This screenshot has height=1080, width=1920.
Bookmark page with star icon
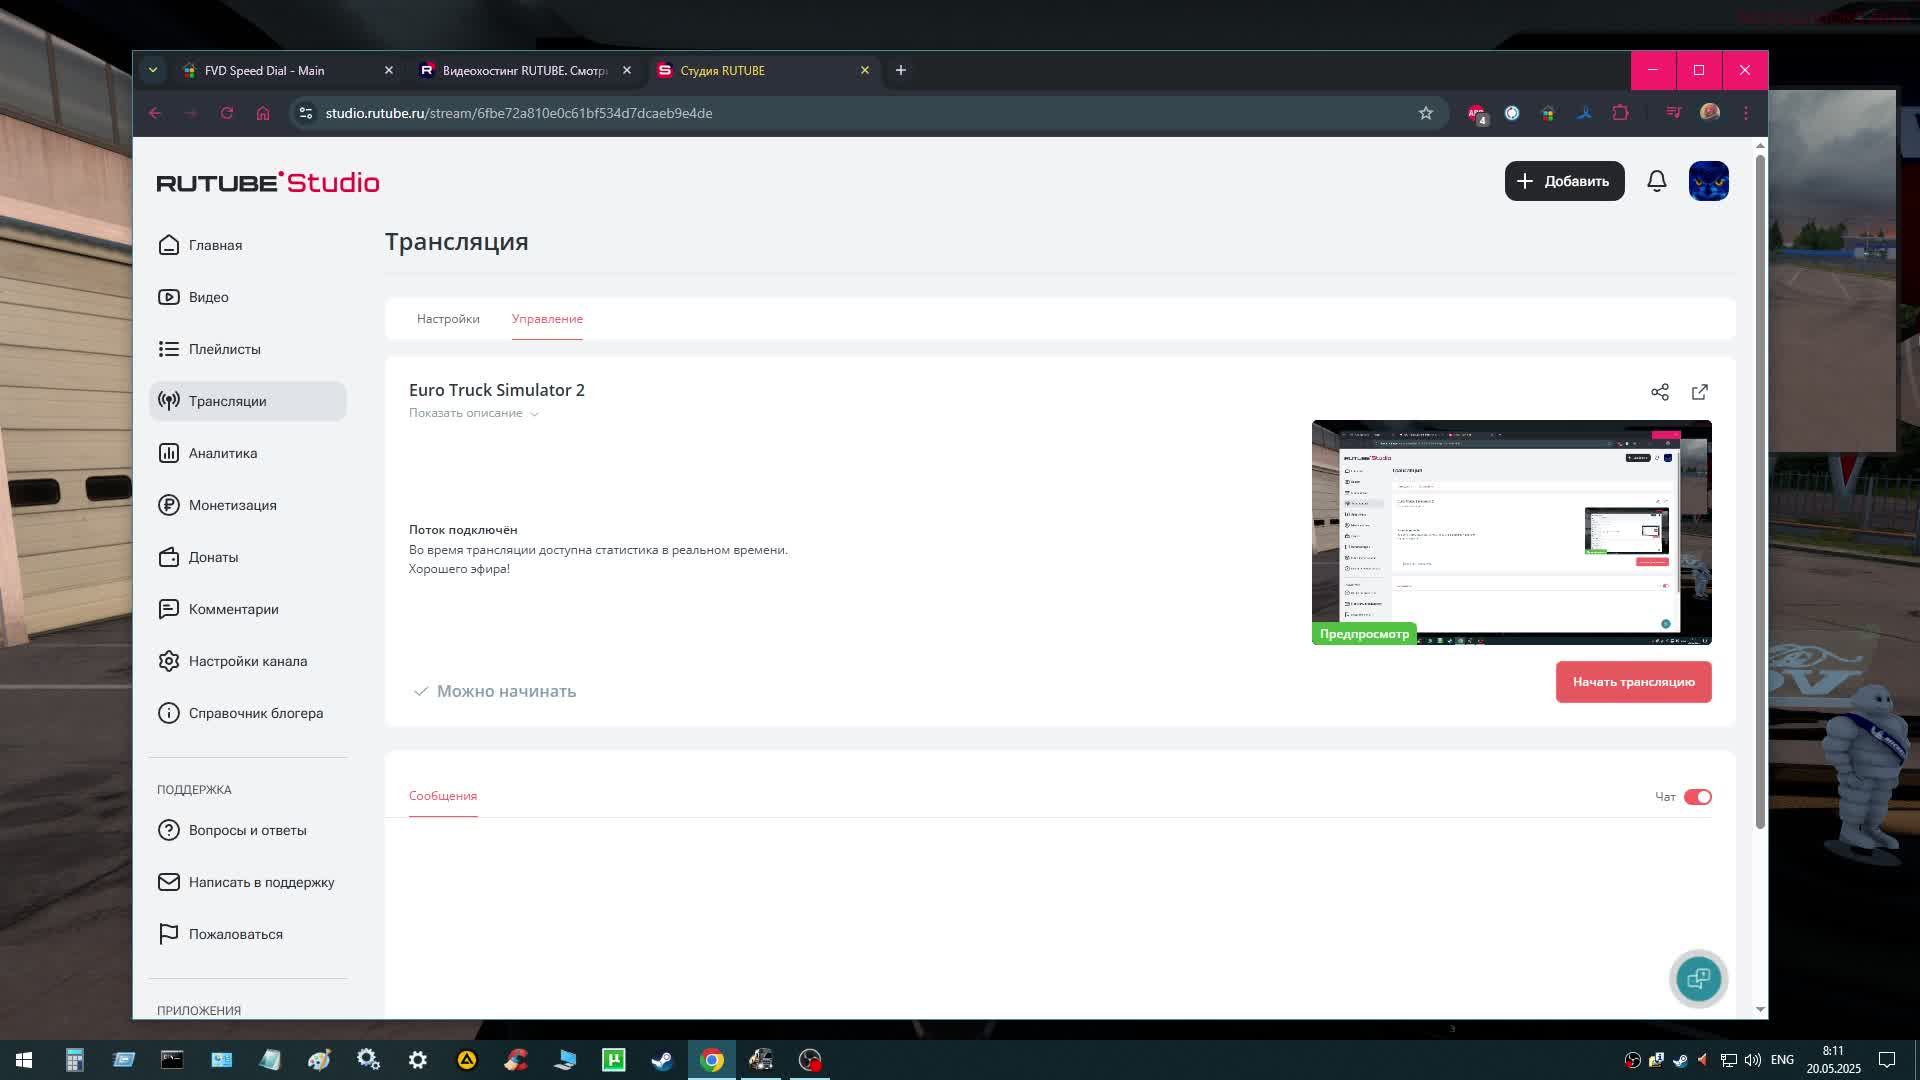pyautogui.click(x=1426, y=113)
